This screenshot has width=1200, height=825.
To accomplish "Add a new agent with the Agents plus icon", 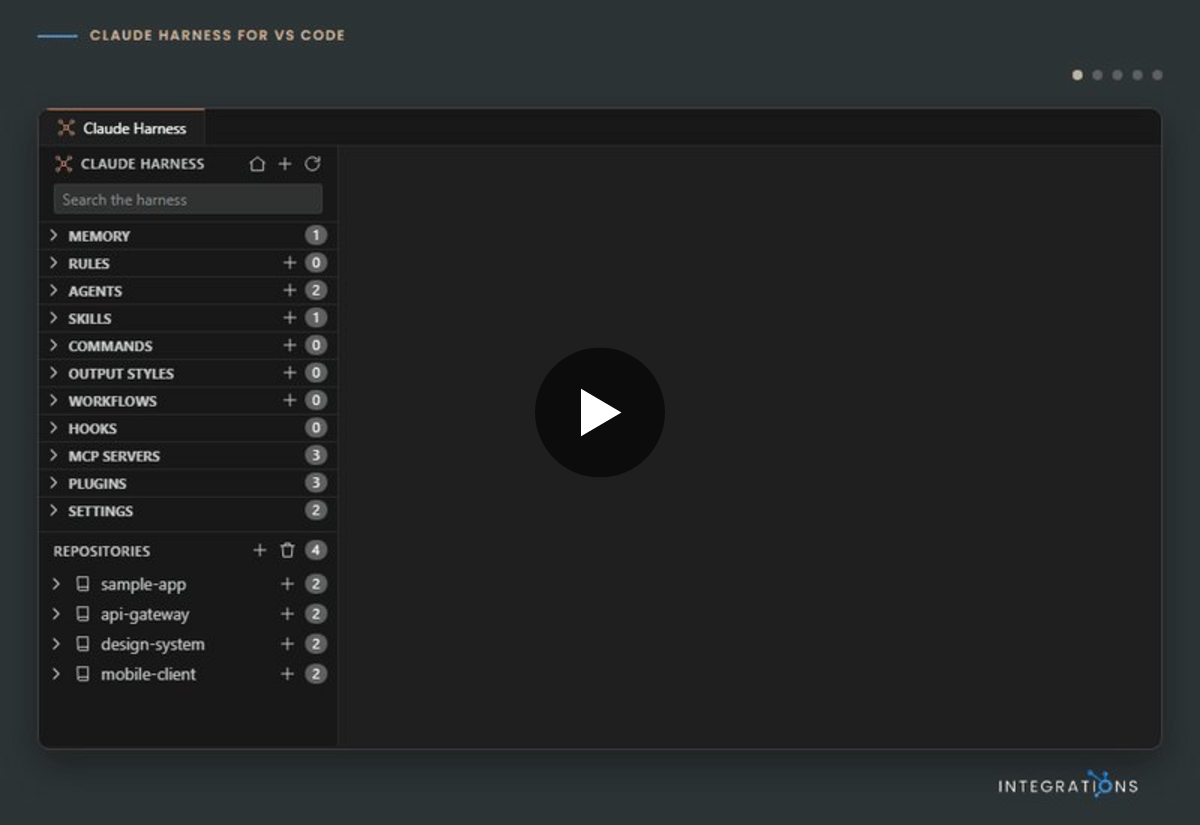I will coord(290,291).
